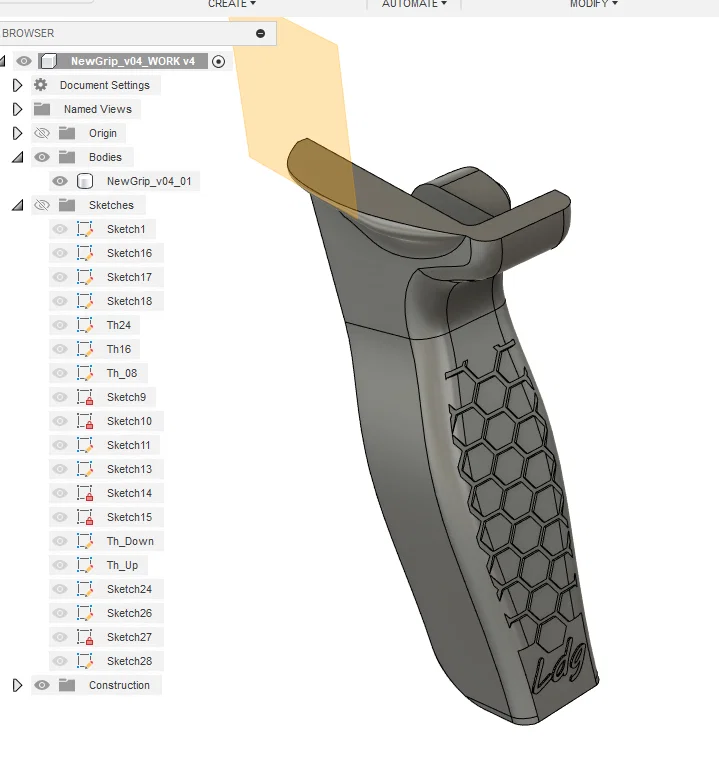The image size is (719, 765).
Task: Expand the Named Views node
Action: pos(17,109)
